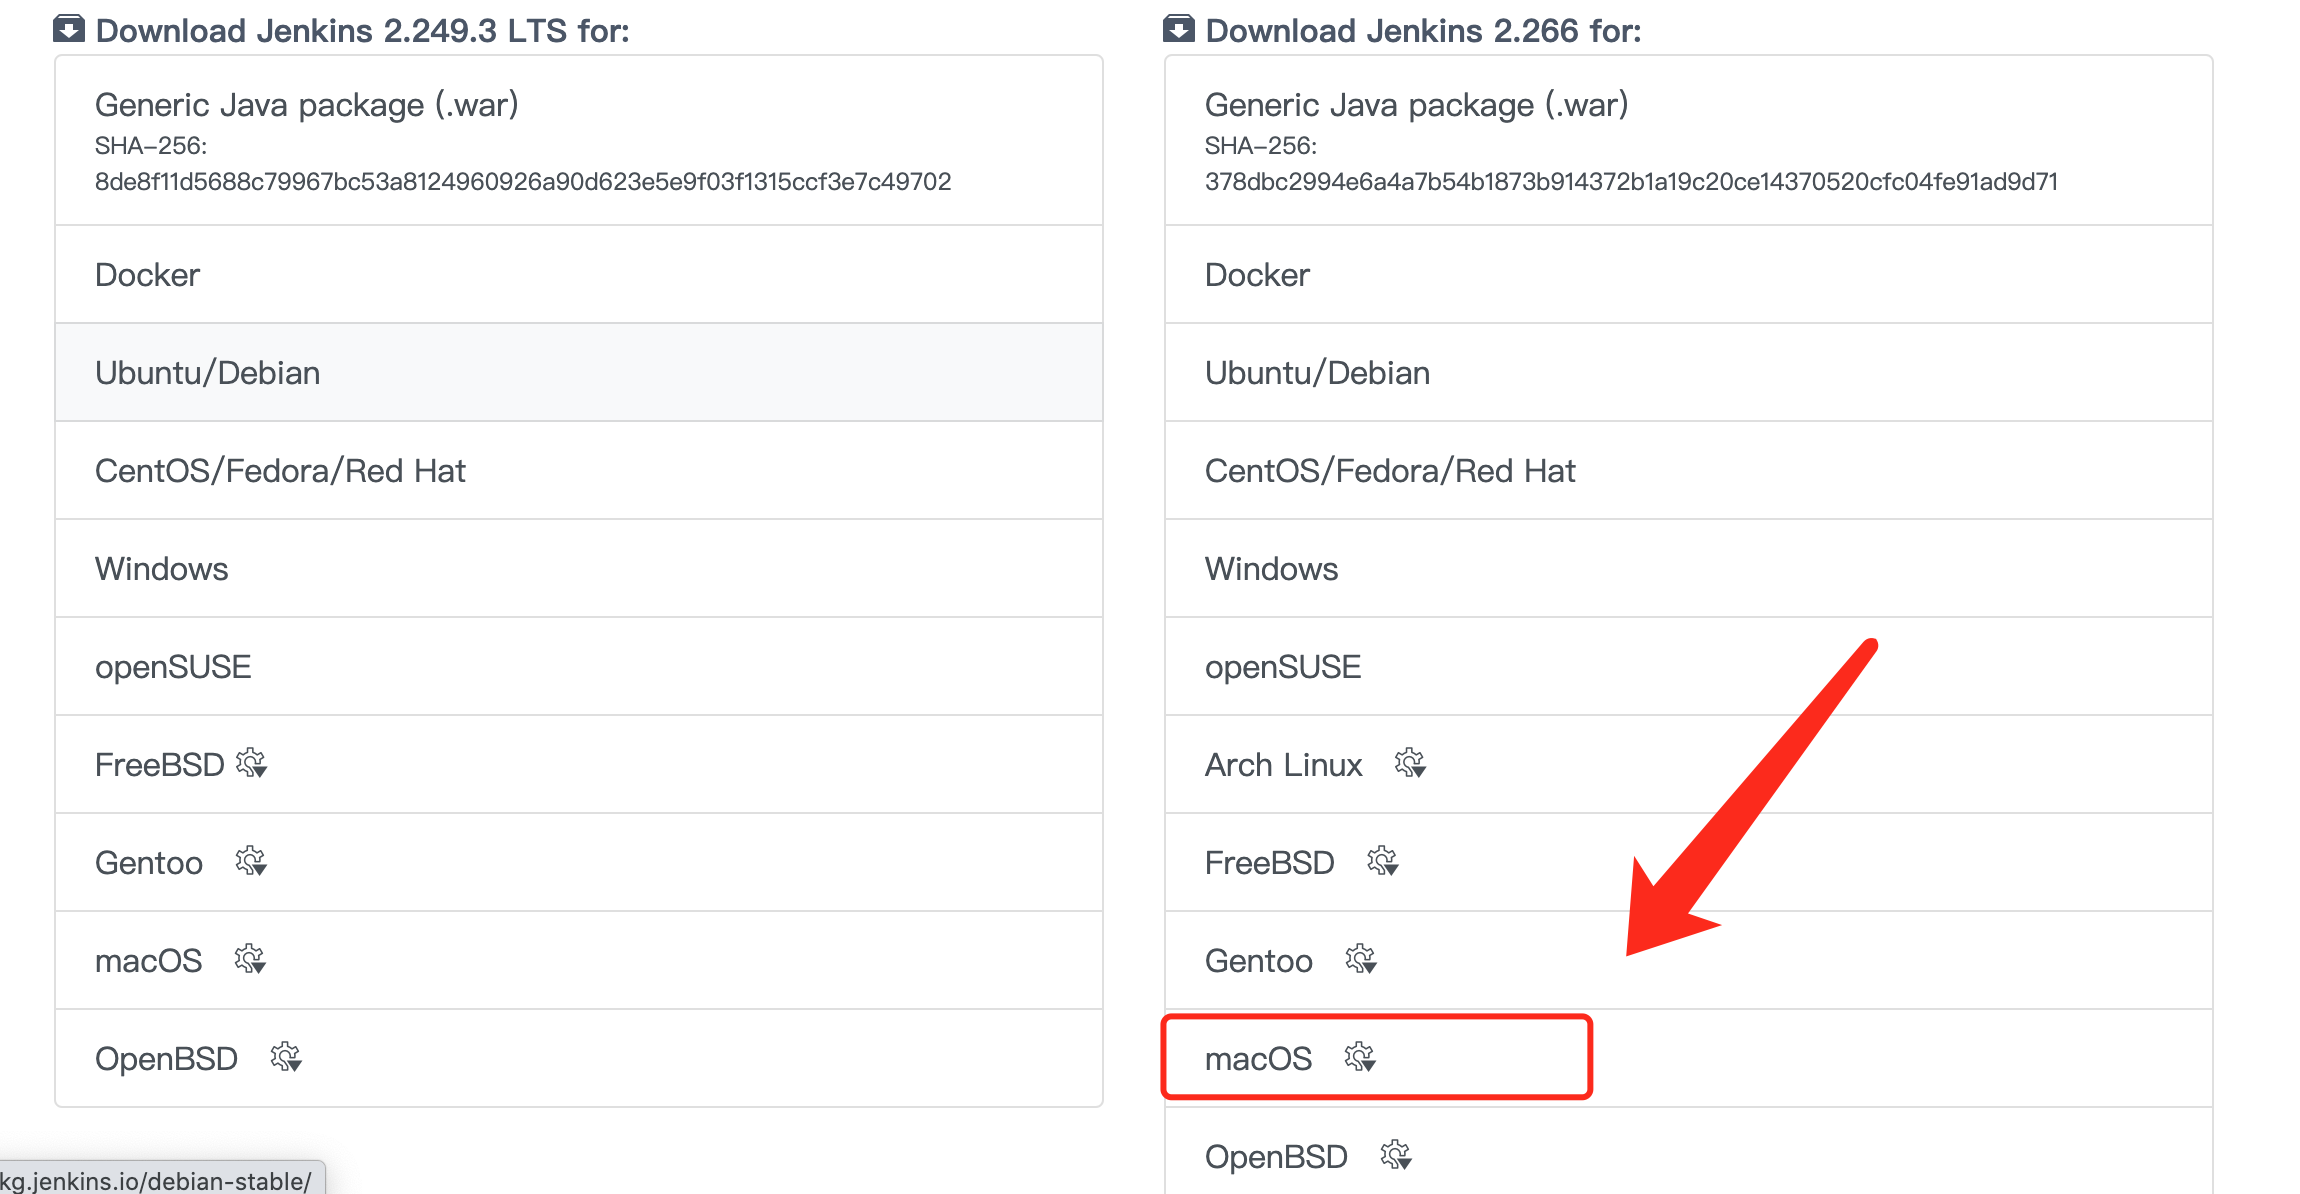Open the Docker option for Jenkins LTS

[x=579, y=275]
